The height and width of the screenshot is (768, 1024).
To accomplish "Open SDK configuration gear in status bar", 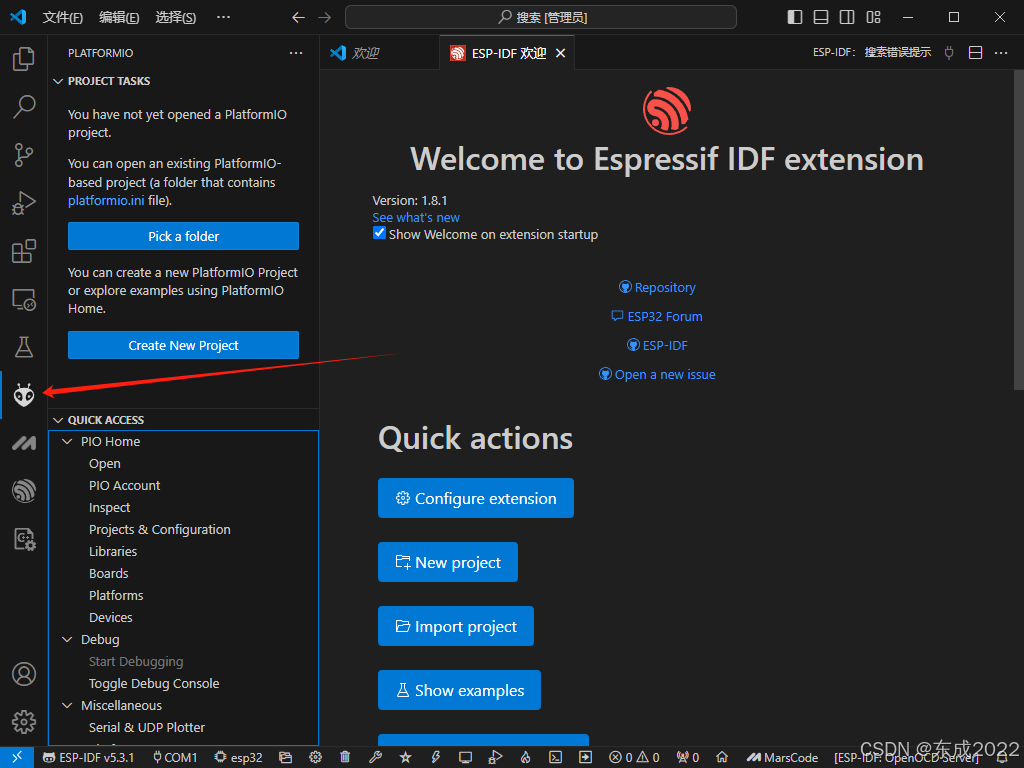I will [x=315, y=758].
